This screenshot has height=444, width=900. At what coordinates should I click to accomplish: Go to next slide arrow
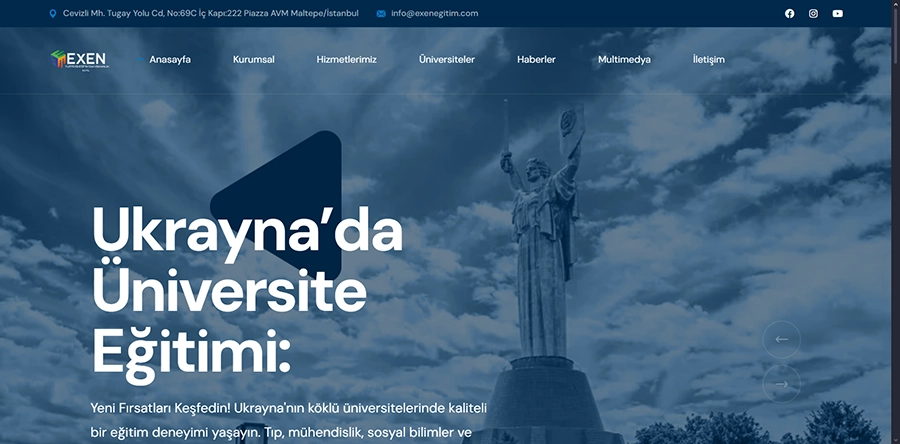781,384
